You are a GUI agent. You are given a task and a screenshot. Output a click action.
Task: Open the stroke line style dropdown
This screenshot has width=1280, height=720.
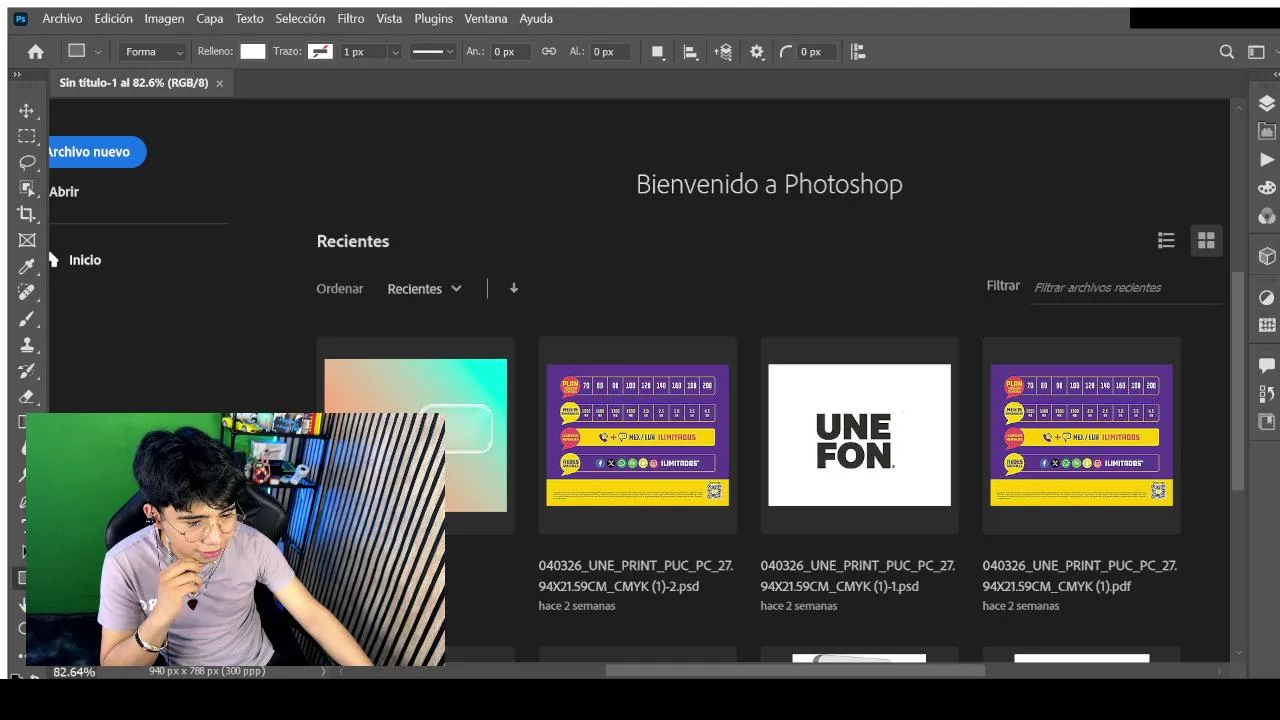pyautogui.click(x=433, y=52)
